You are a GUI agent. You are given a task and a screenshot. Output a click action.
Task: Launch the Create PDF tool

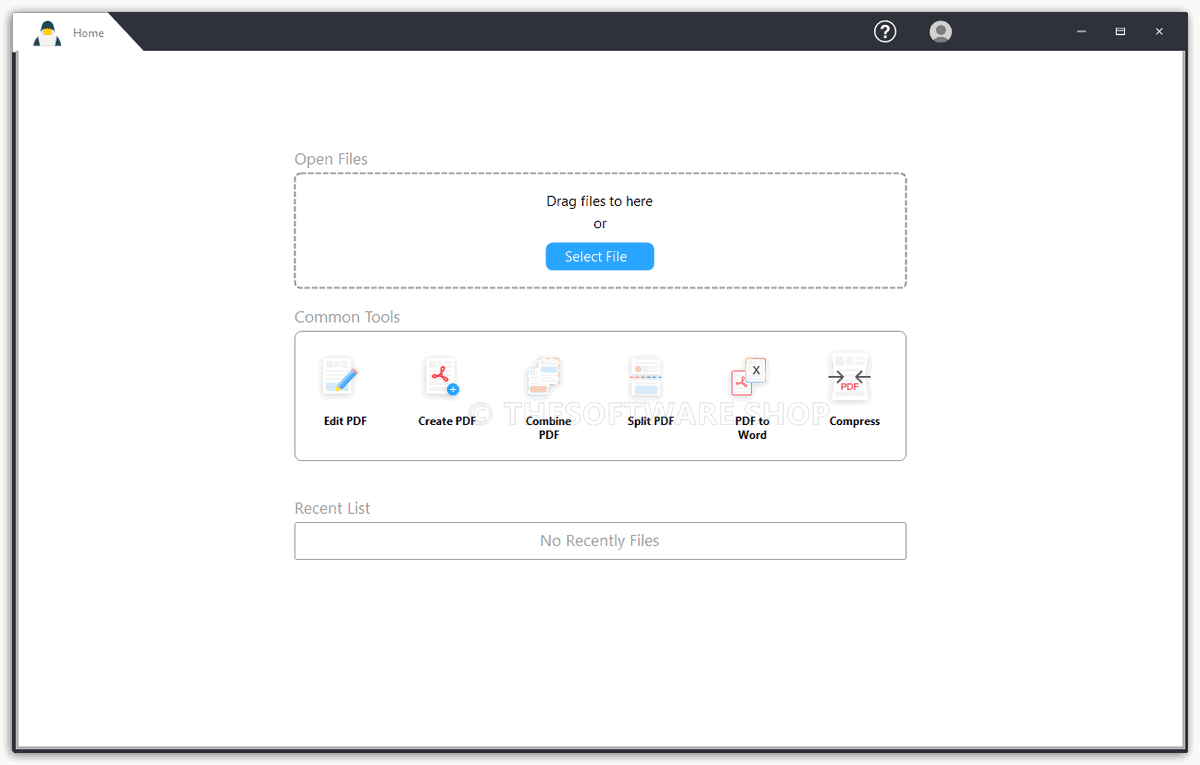(446, 391)
